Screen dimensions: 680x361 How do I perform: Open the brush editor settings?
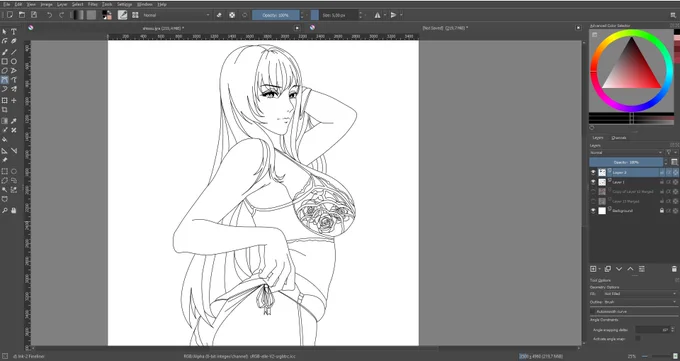[123, 15]
